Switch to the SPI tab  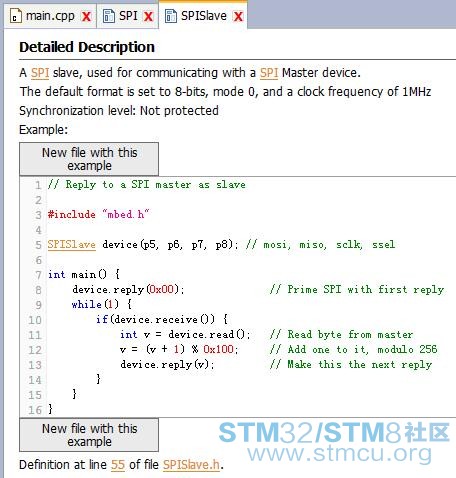pos(128,16)
